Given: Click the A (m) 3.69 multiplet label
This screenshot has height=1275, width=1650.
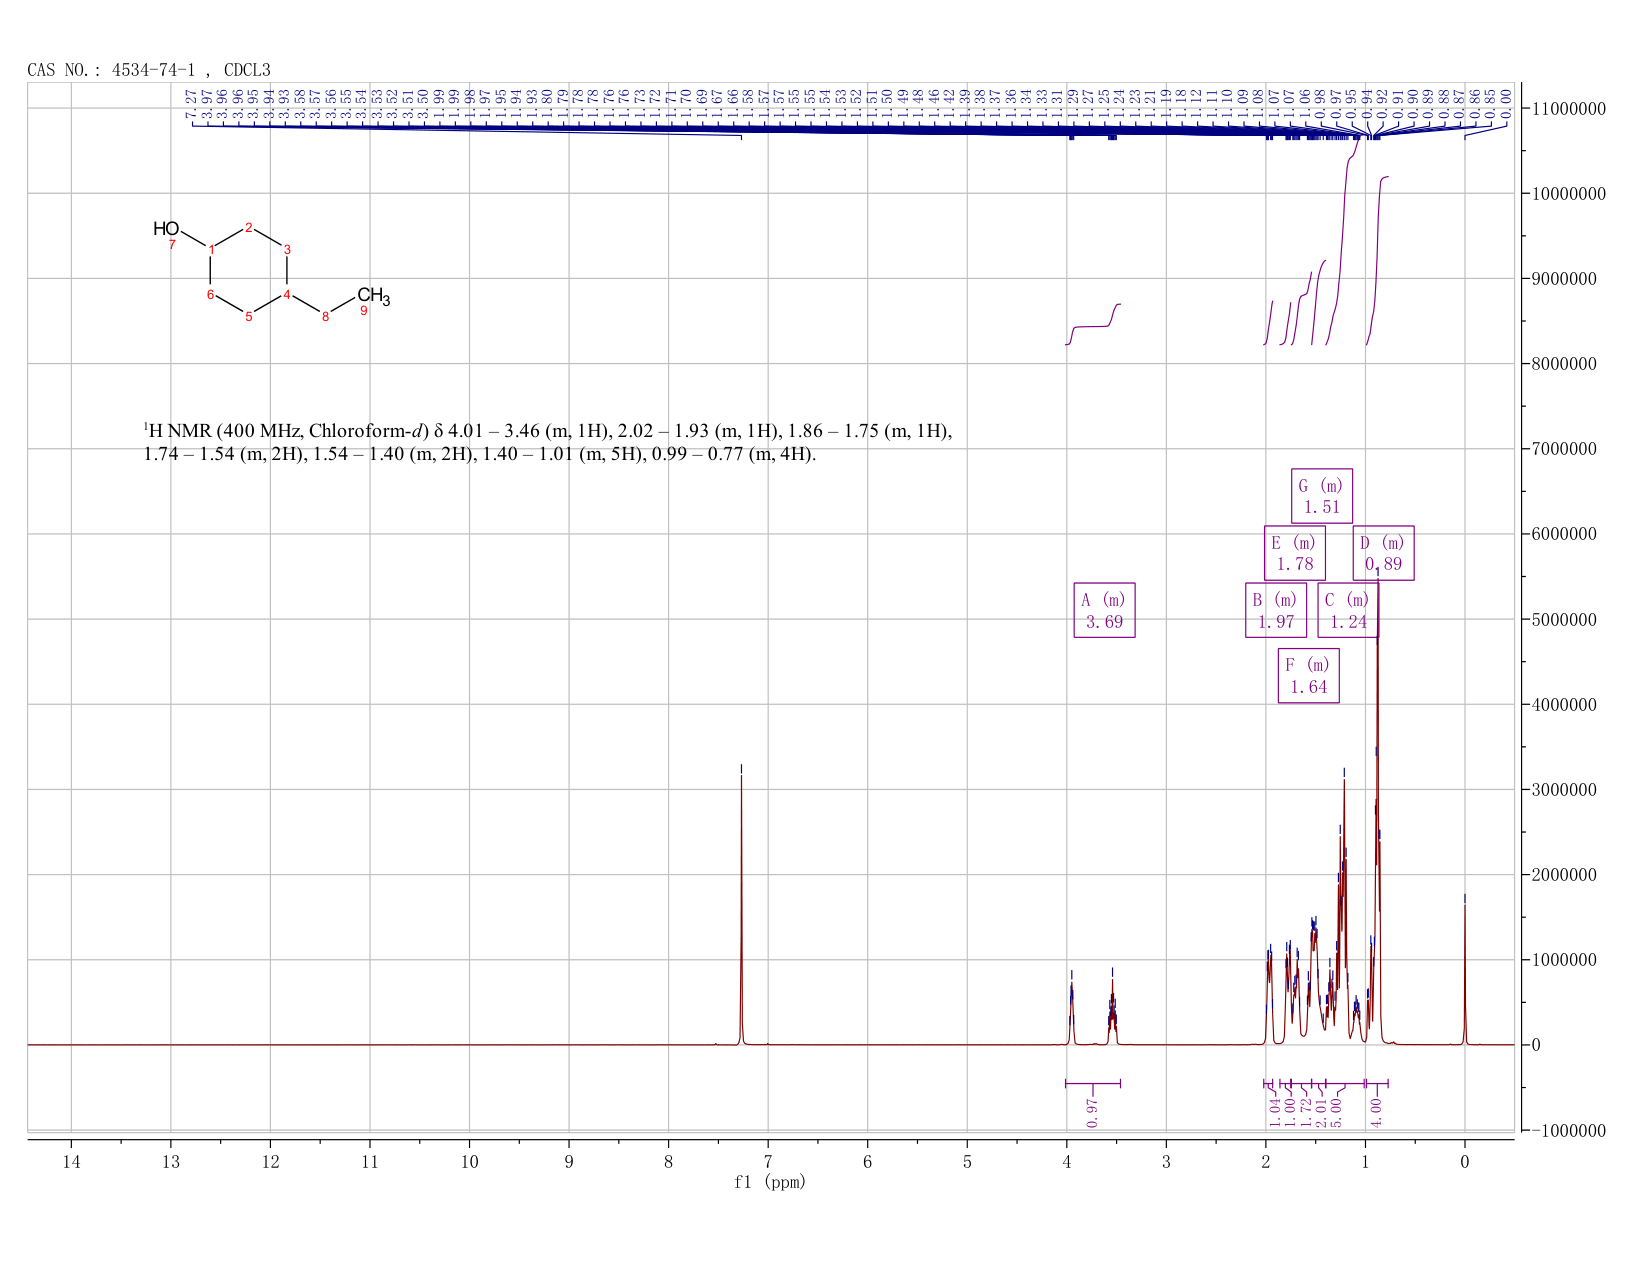Looking at the screenshot, I should (1104, 610).
